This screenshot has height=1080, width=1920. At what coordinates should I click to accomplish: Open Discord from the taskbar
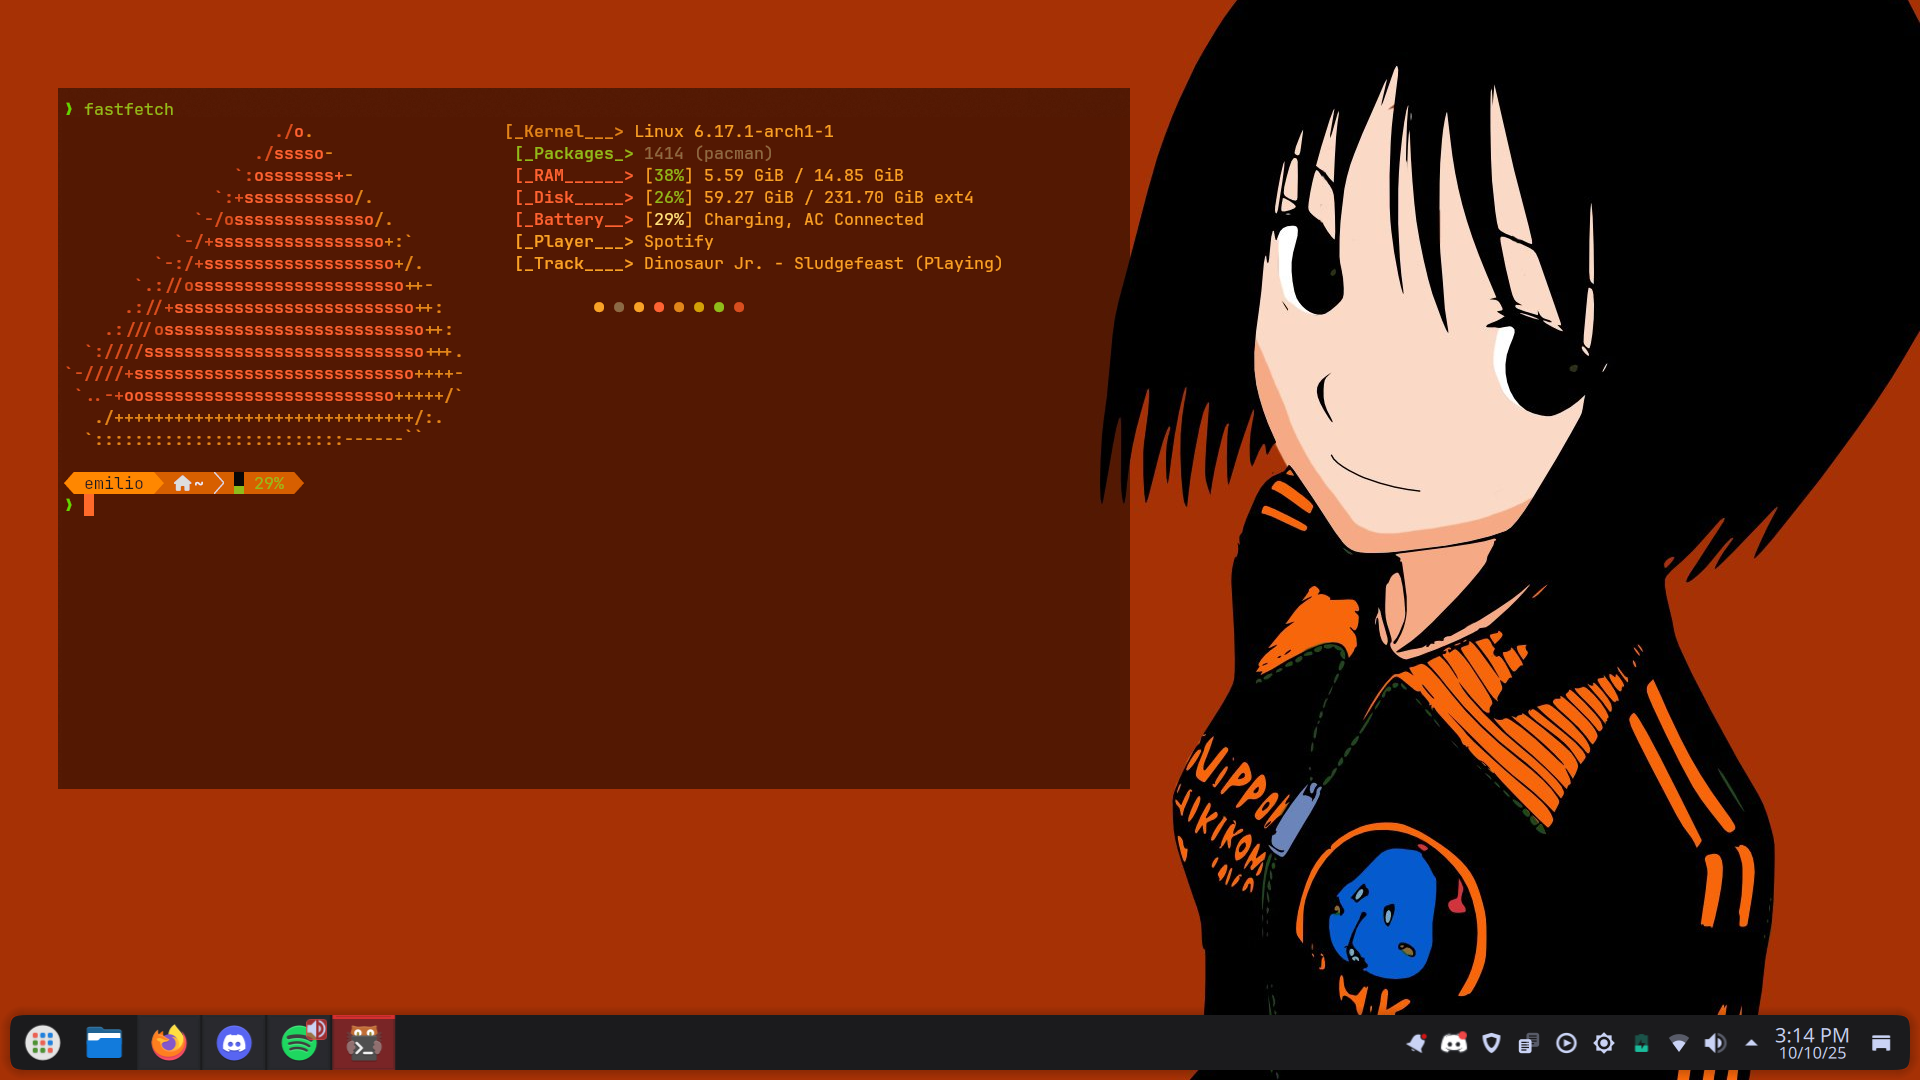click(x=234, y=1043)
